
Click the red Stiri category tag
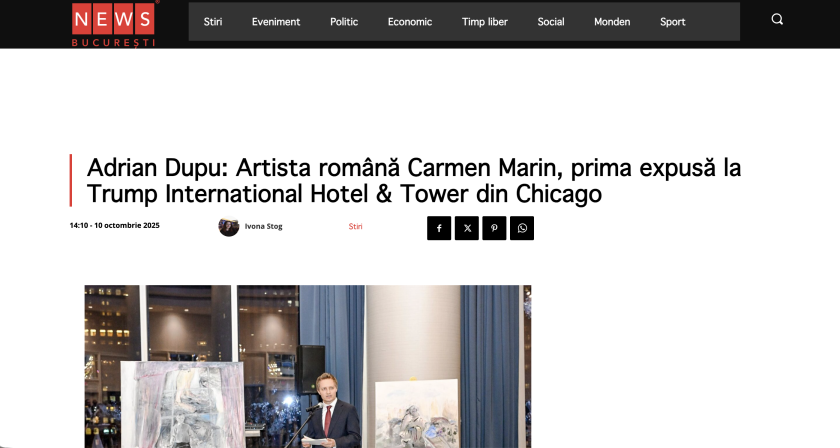355,226
